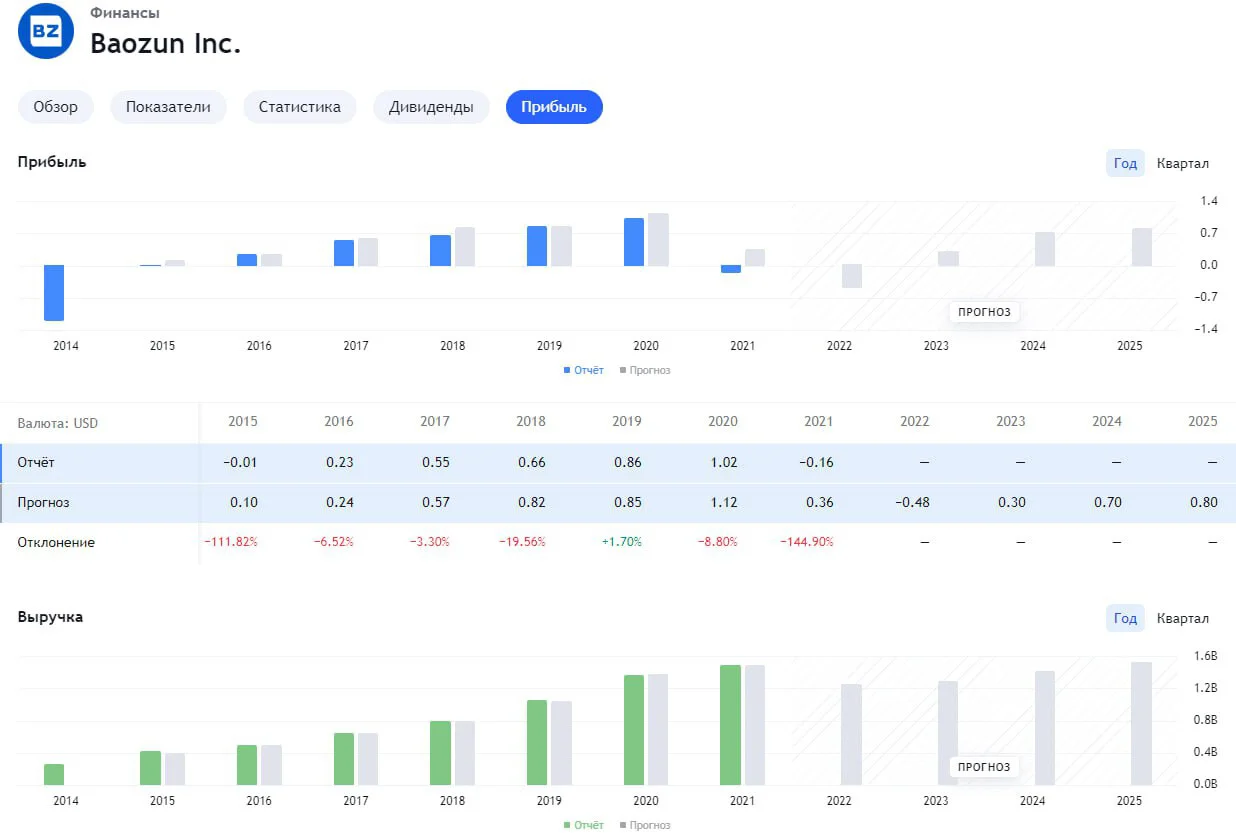This screenshot has width=1236, height=833.
Task: Click the gray 2022 earnings forecast bar
Action: pyautogui.click(x=852, y=276)
